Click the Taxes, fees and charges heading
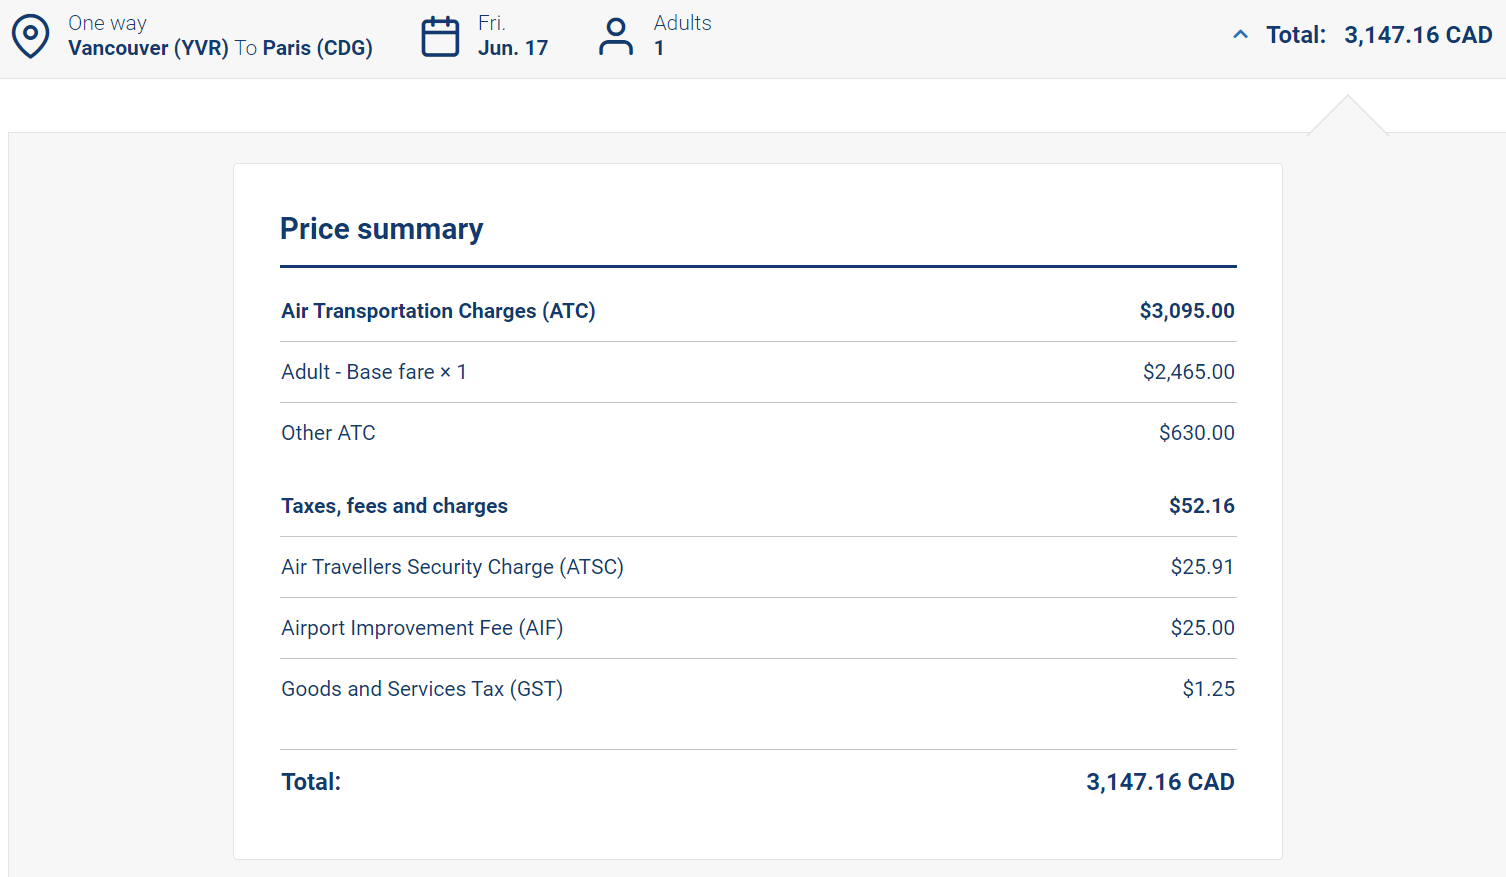 (x=394, y=506)
